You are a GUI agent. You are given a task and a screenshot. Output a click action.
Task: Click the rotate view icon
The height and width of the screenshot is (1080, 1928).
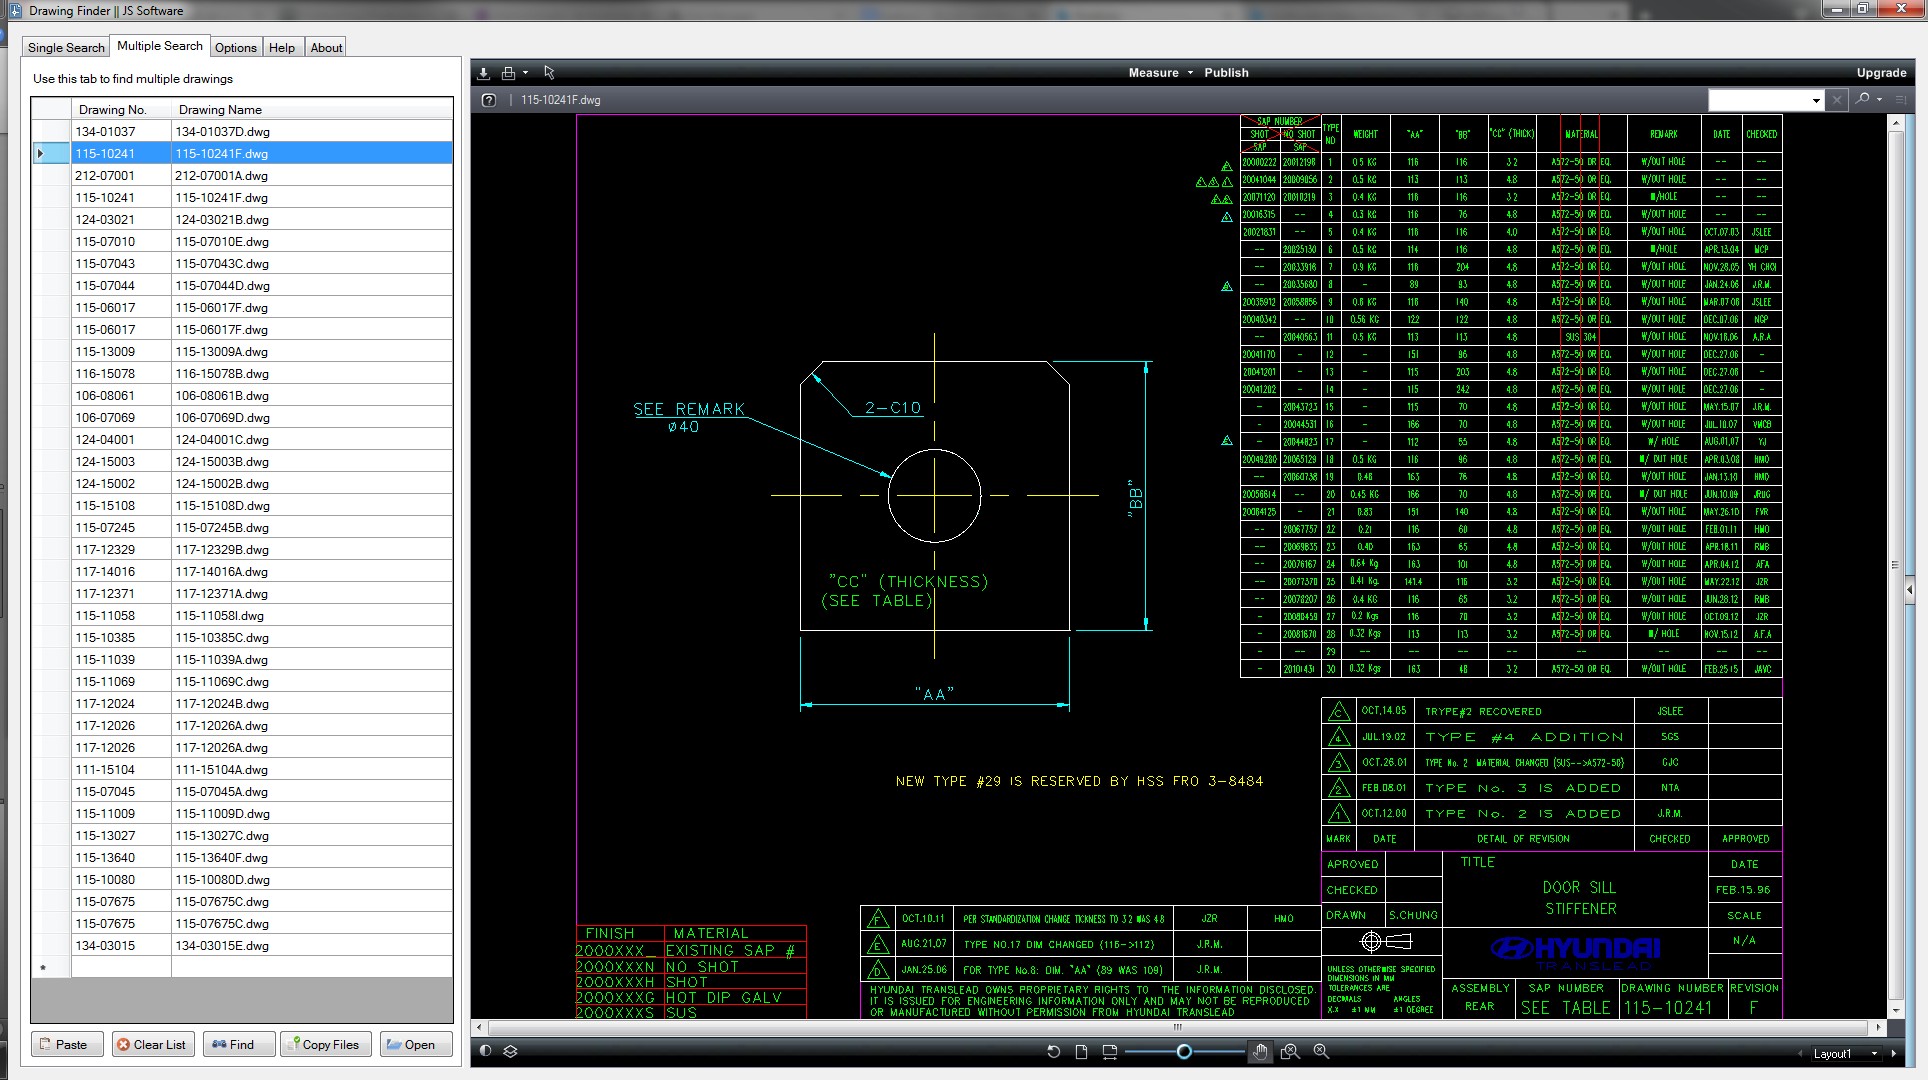pos(1053,1051)
